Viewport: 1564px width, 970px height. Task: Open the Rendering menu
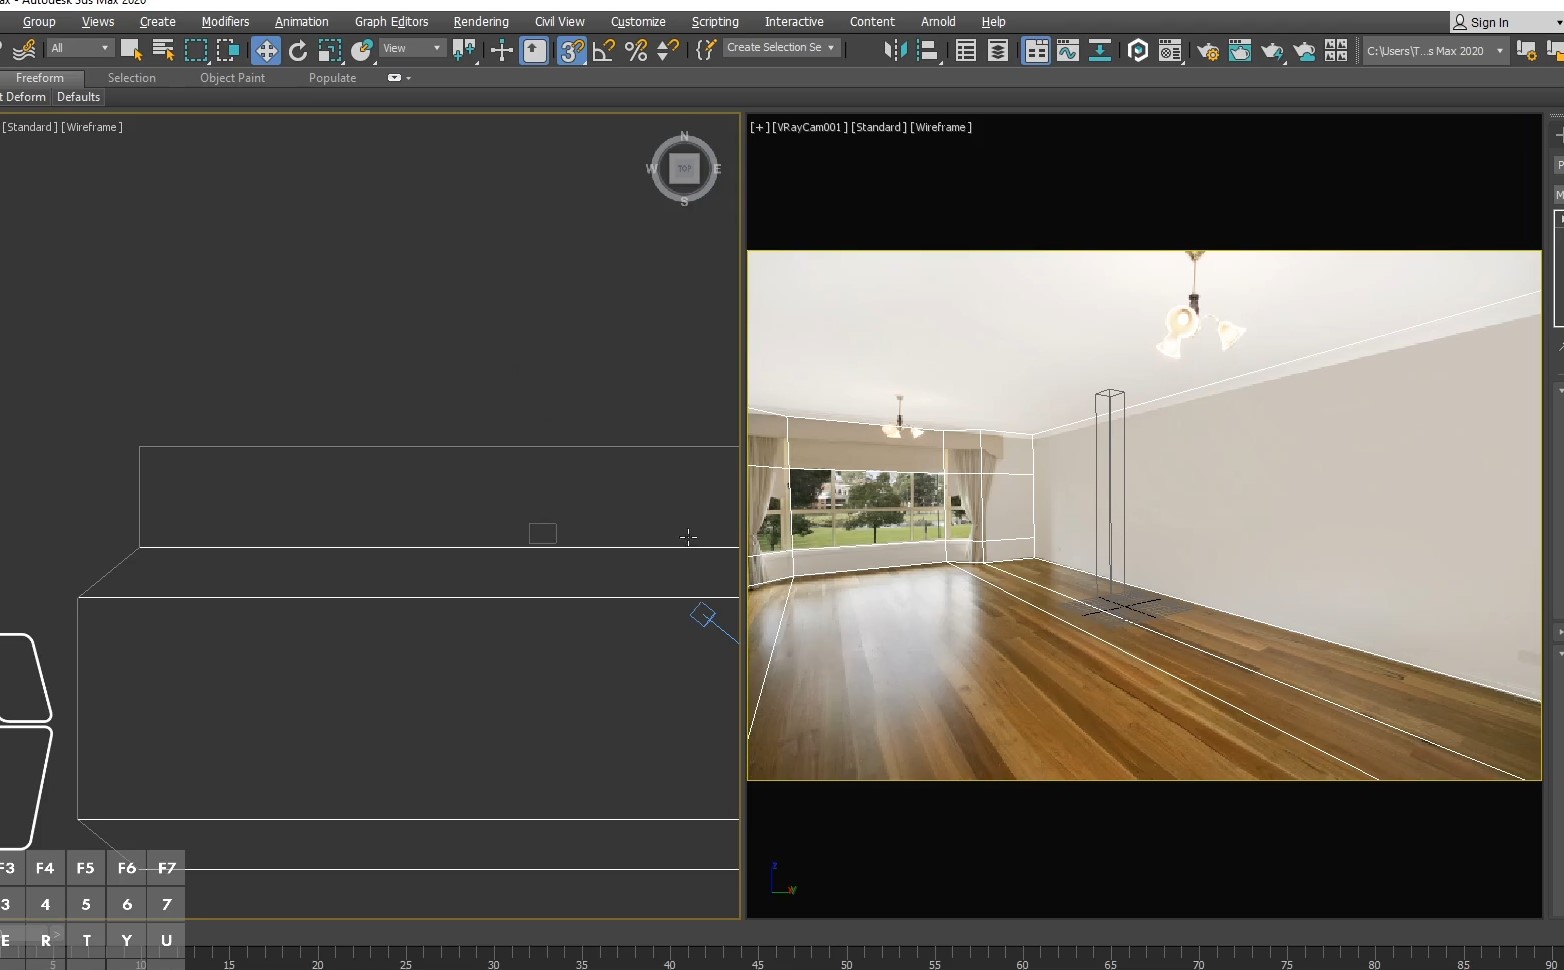[480, 21]
